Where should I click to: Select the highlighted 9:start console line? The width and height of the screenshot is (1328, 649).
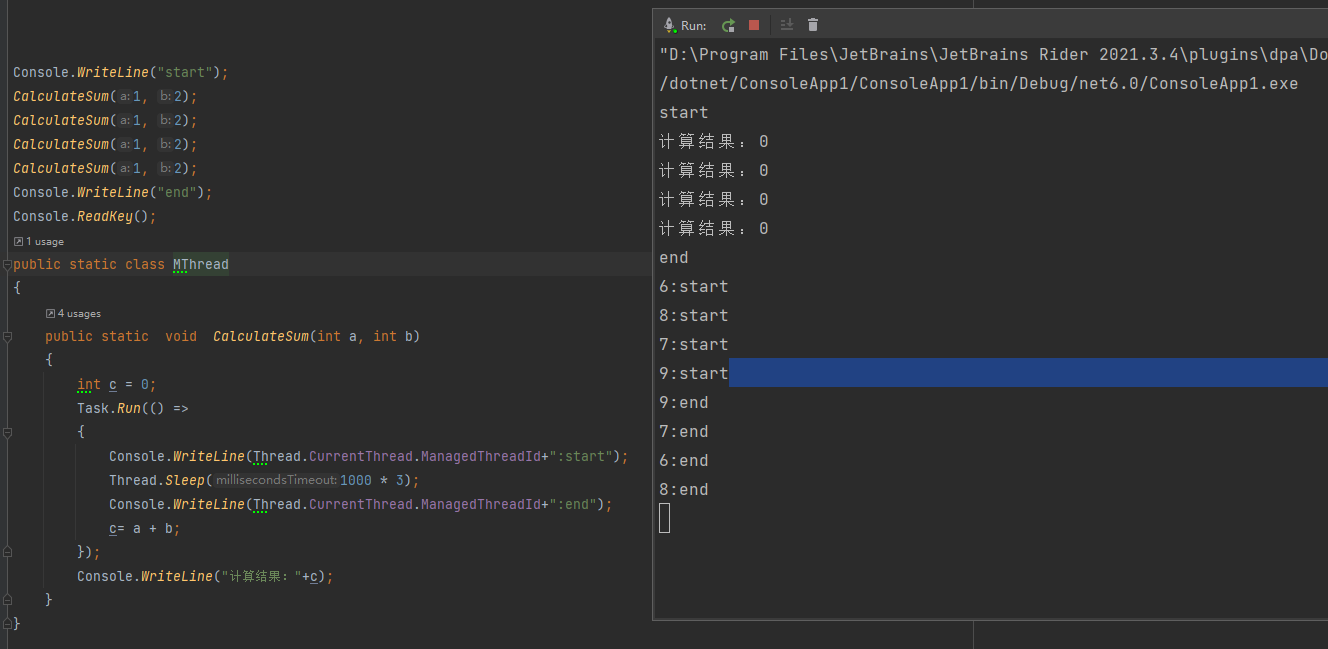click(693, 372)
